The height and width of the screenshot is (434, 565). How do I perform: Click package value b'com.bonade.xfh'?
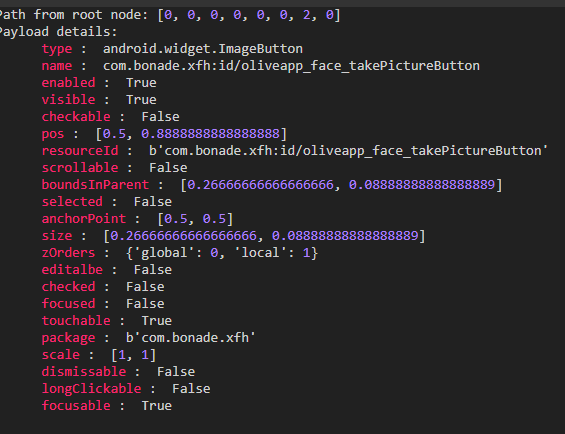191,338
